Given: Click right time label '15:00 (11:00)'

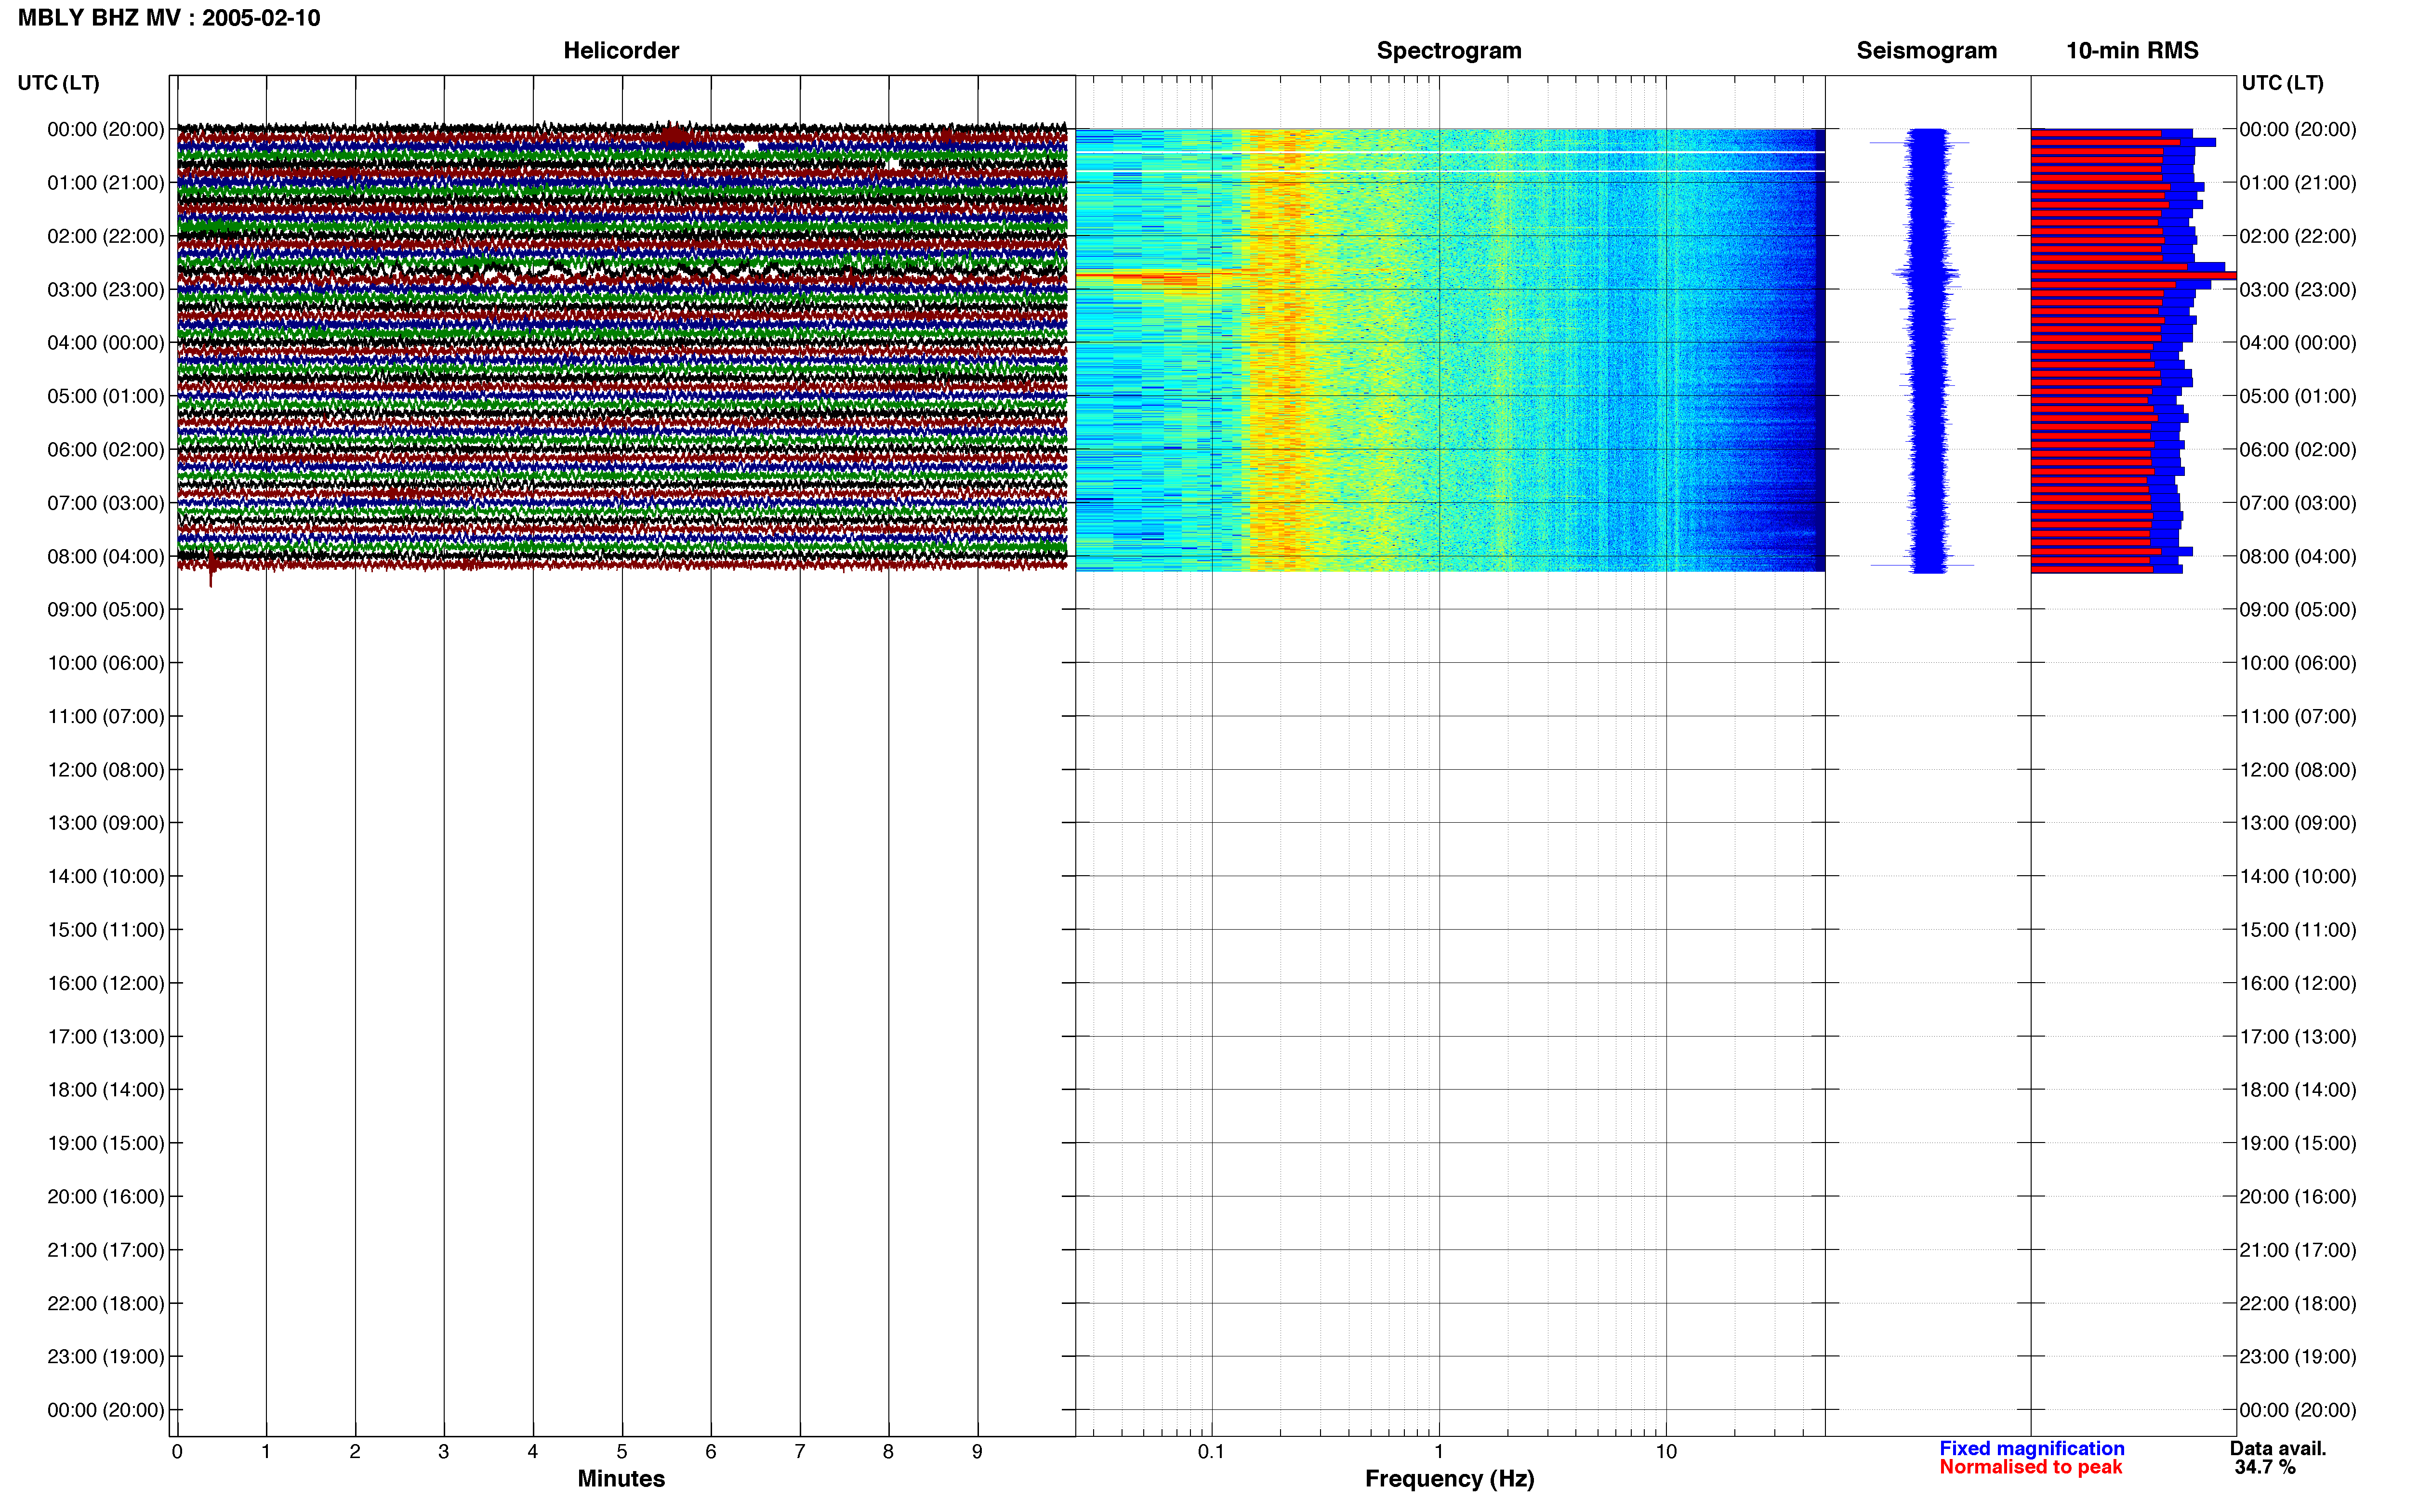Looking at the screenshot, I should (x=2298, y=930).
